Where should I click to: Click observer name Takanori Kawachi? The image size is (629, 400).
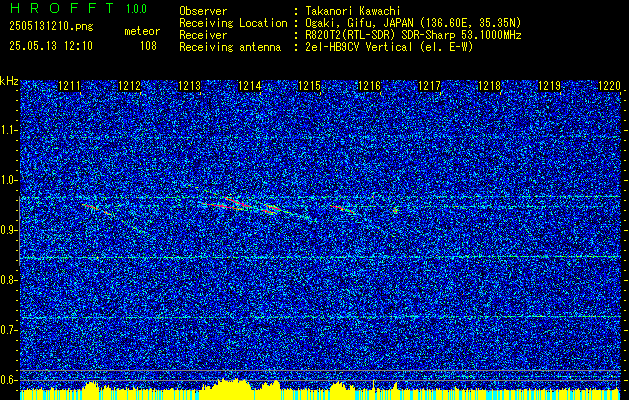[x=353, y=11]
